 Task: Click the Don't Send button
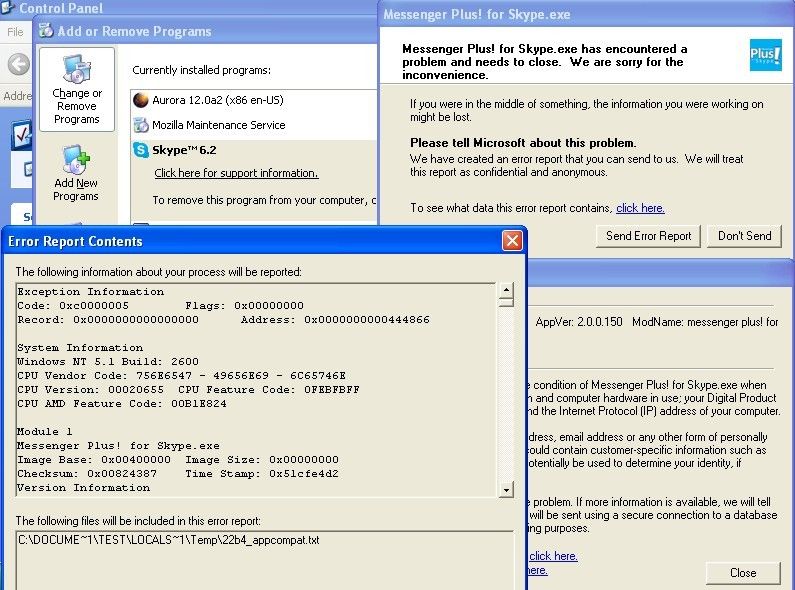coord(744,236)
